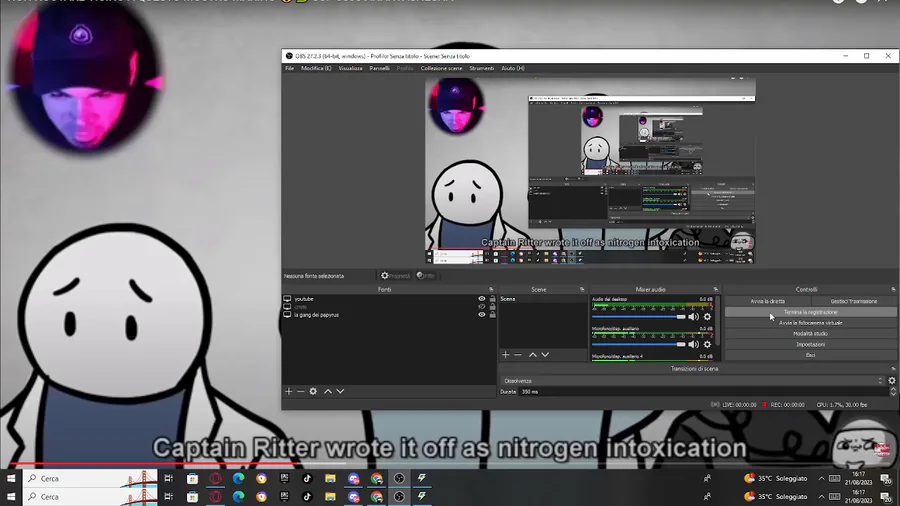Select the youtube source row
The width and height of the screenshot is (900, 506).
tap(389, 299)
